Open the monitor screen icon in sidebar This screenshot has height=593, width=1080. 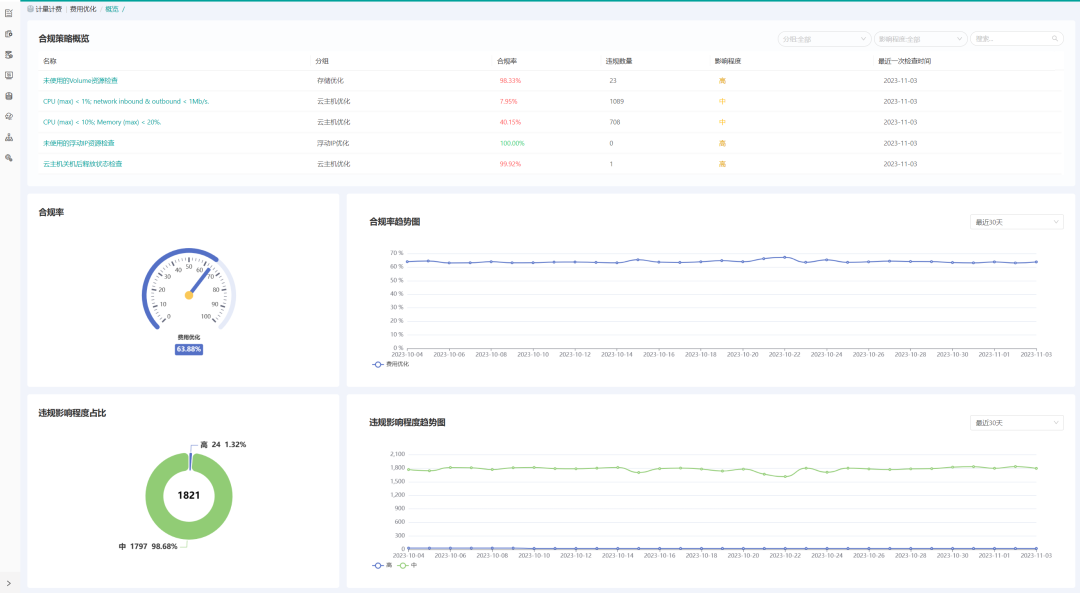point(9,75)
